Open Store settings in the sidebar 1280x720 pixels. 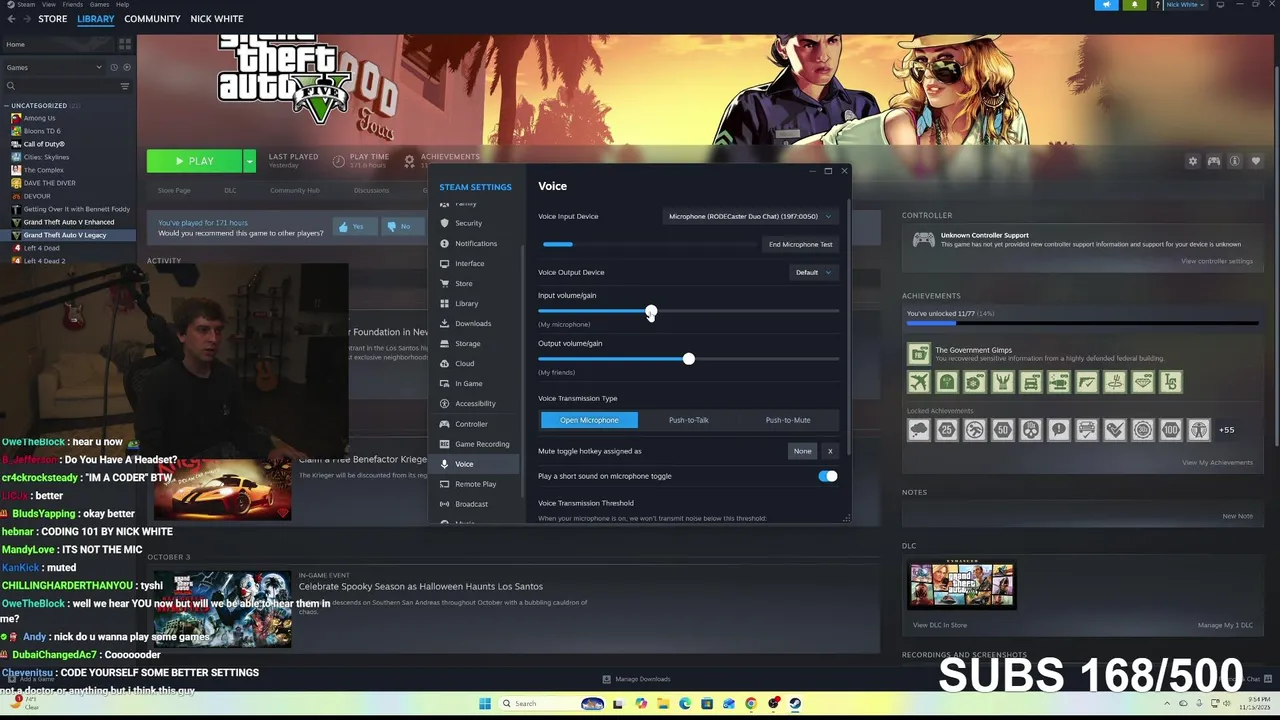(x=463, y=283)
